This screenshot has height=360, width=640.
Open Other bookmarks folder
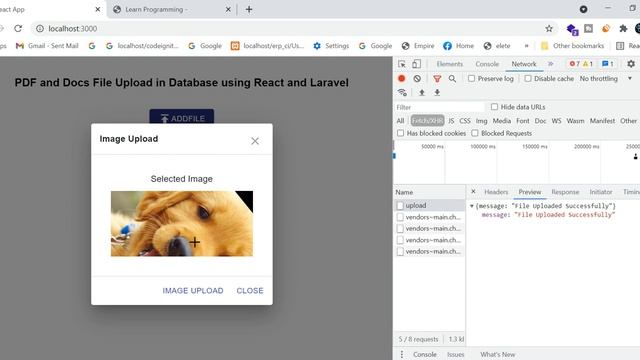572,46
